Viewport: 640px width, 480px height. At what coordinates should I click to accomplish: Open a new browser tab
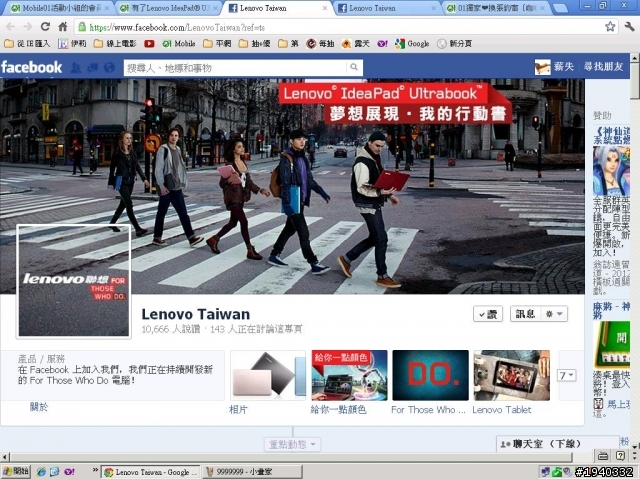point(560,9)
